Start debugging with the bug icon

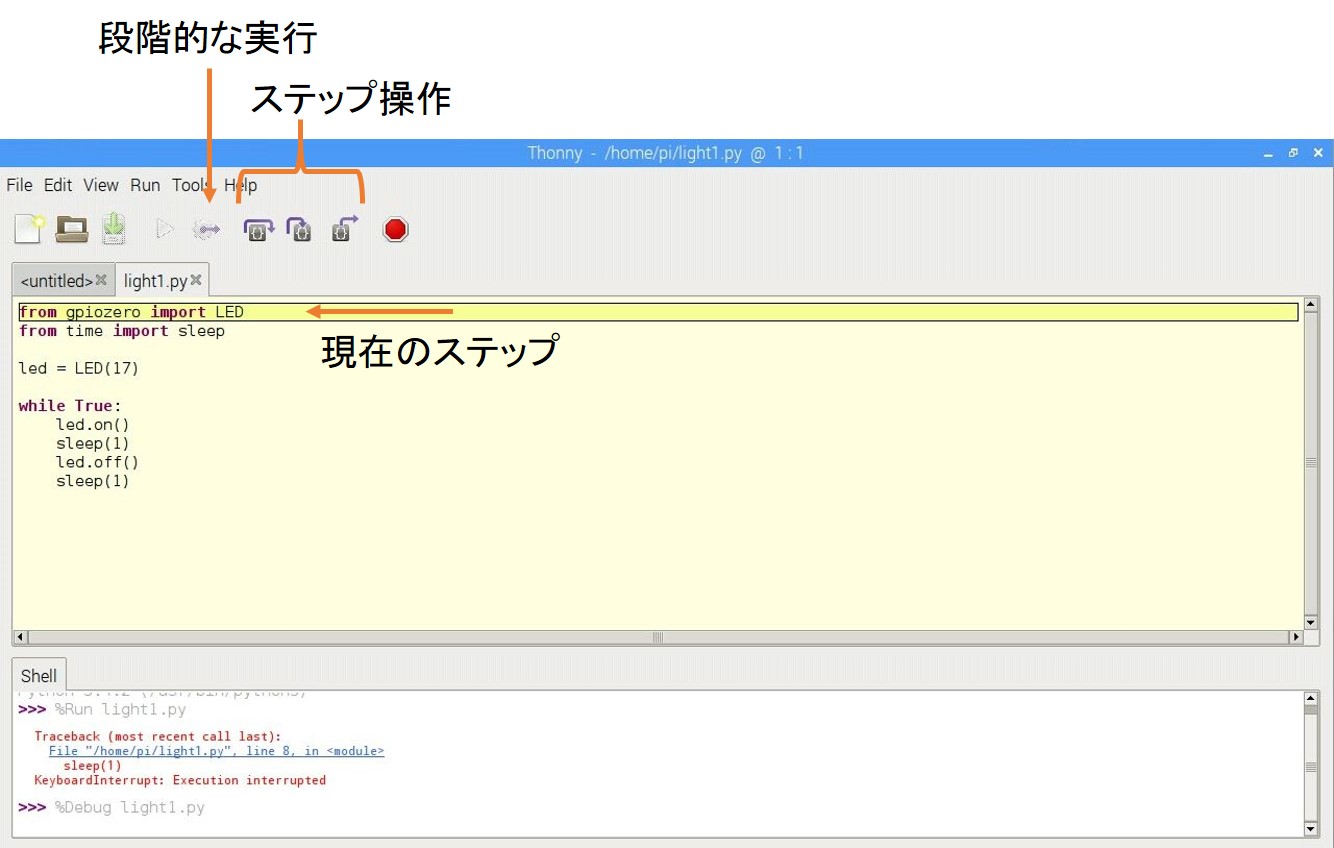[x=207, y=230]
